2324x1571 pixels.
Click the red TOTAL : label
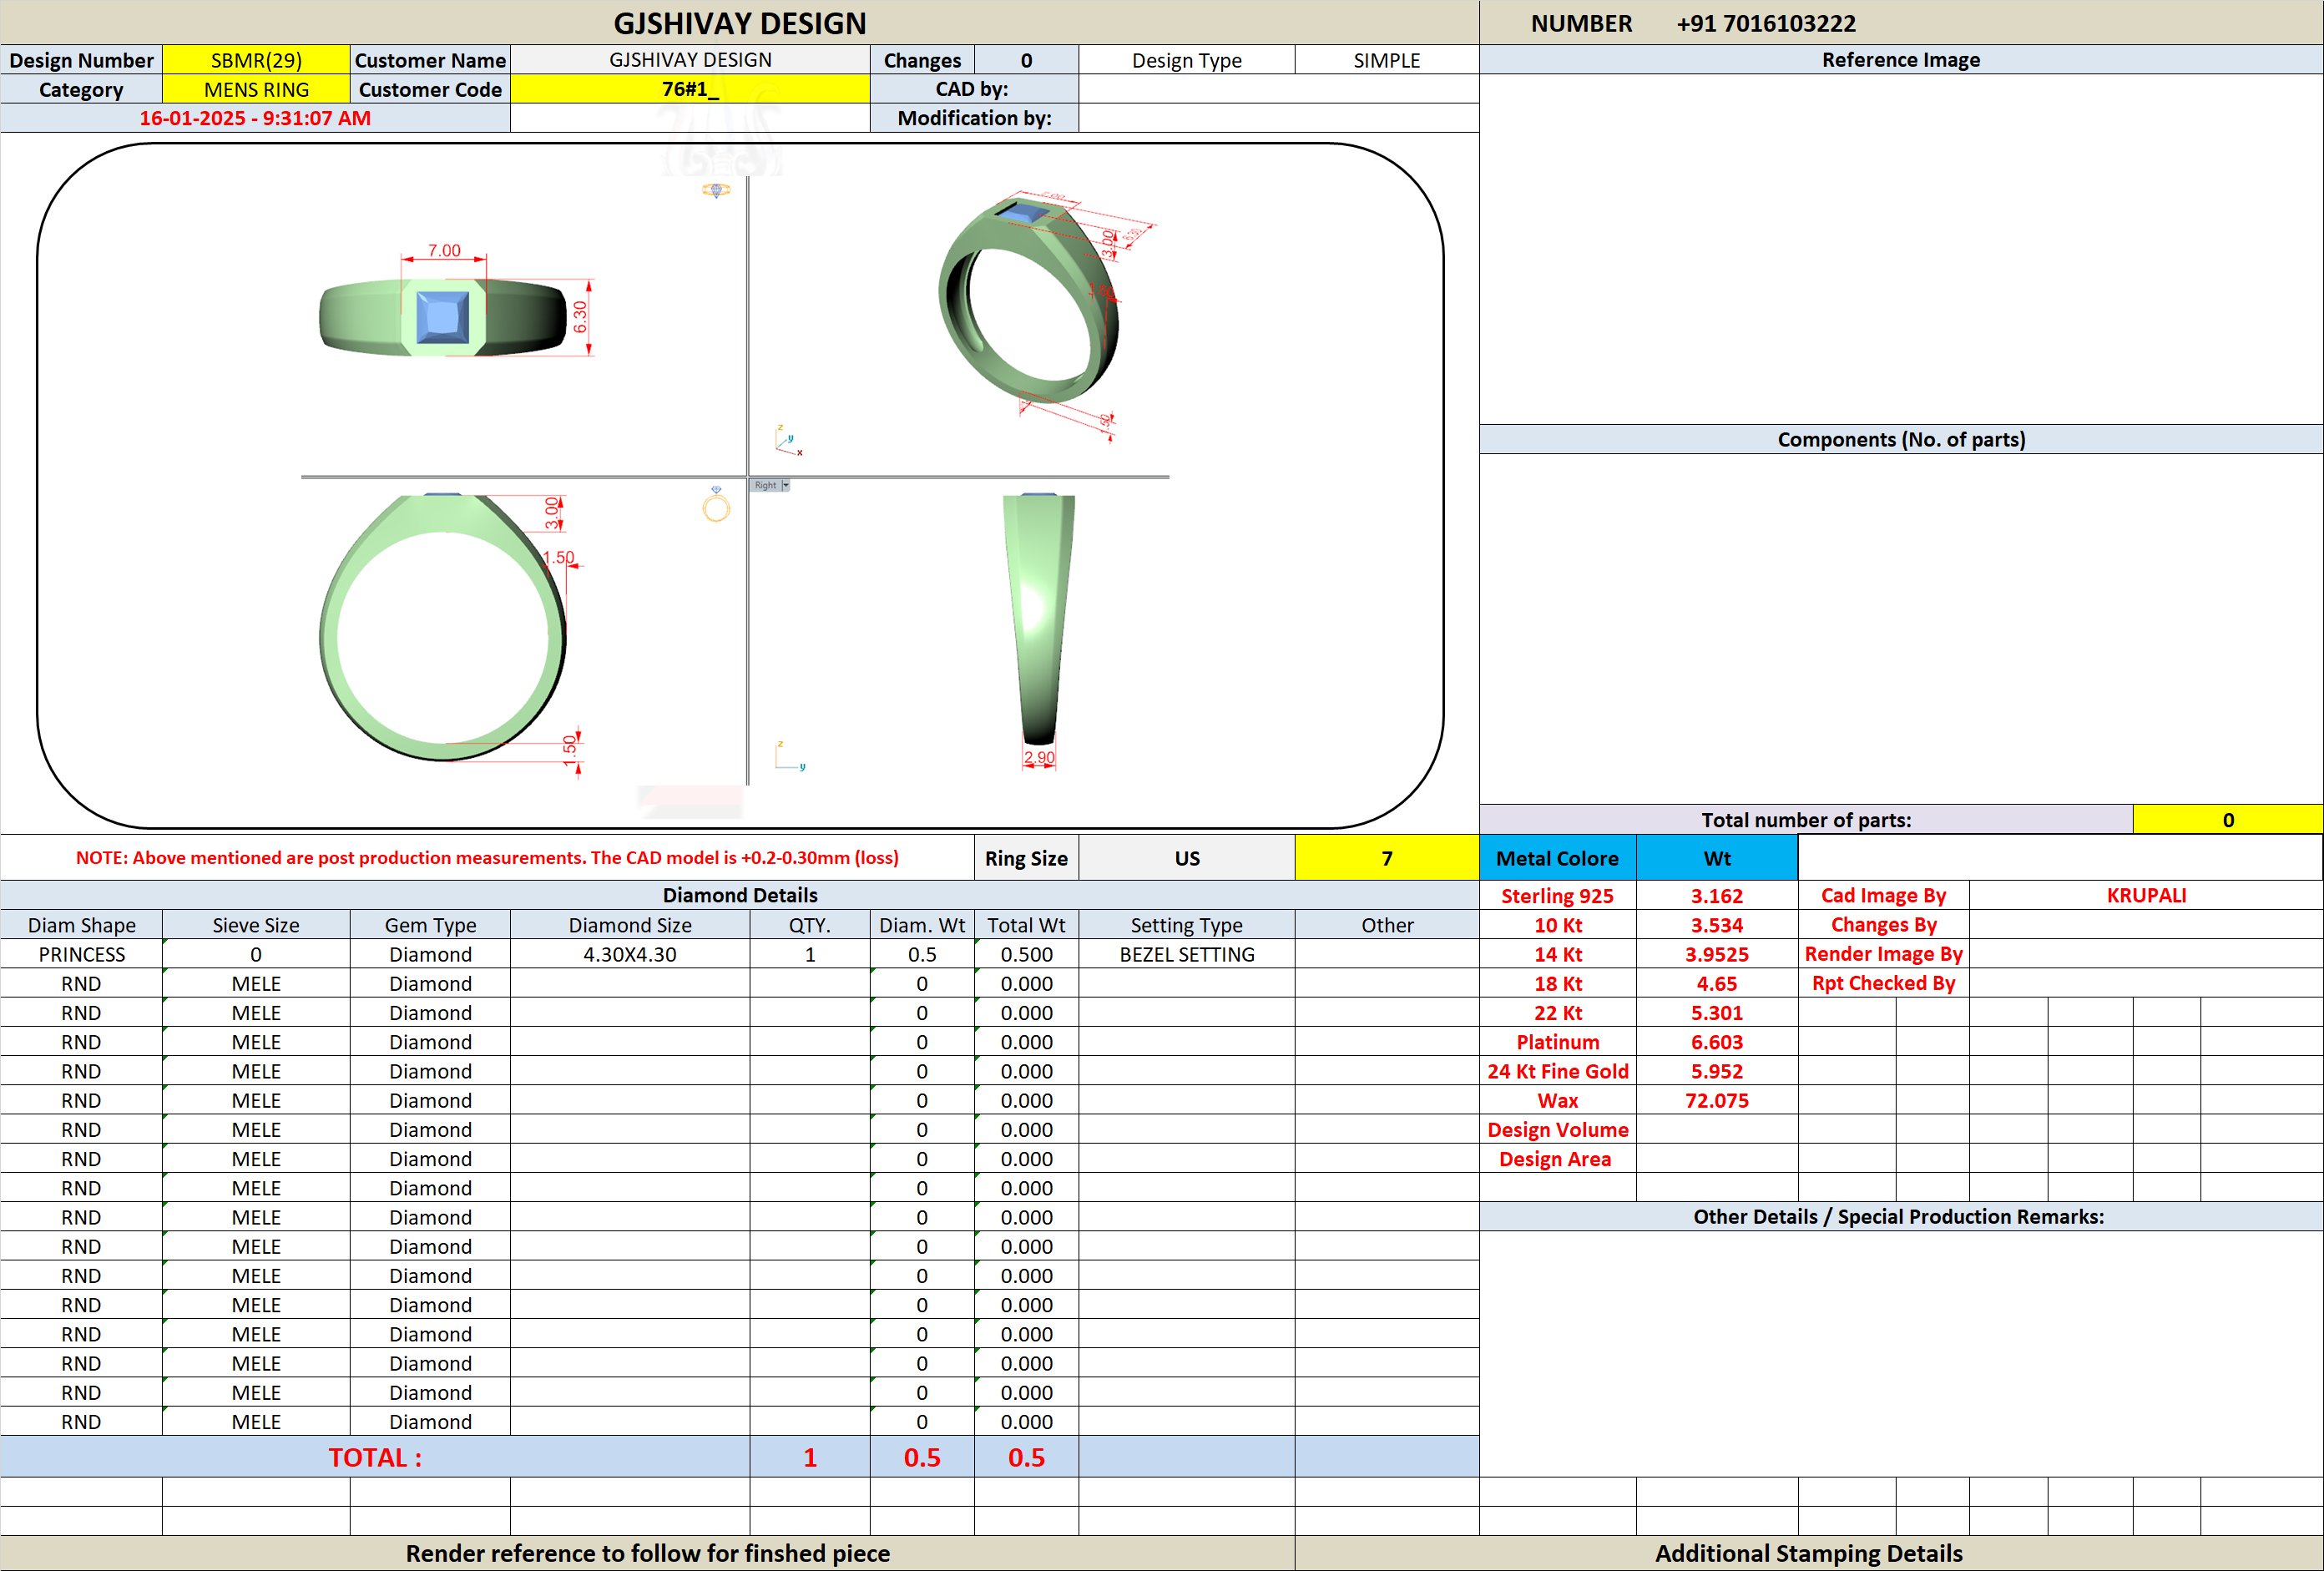click(375, 1457)
